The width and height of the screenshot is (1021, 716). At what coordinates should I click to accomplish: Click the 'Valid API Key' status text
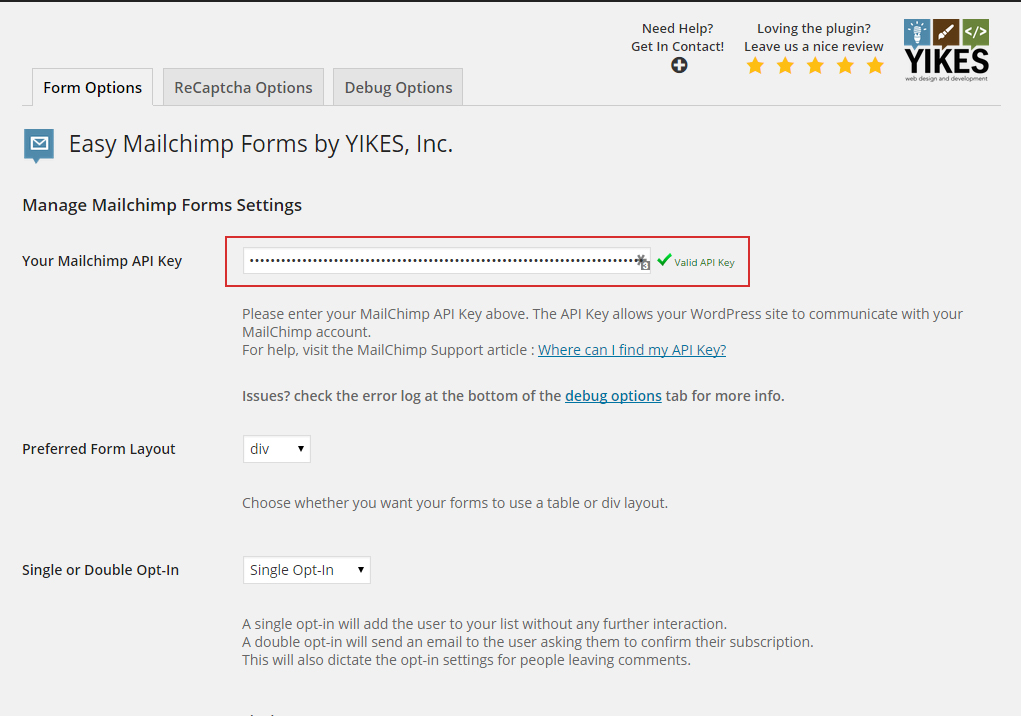[x=705, y=262]
